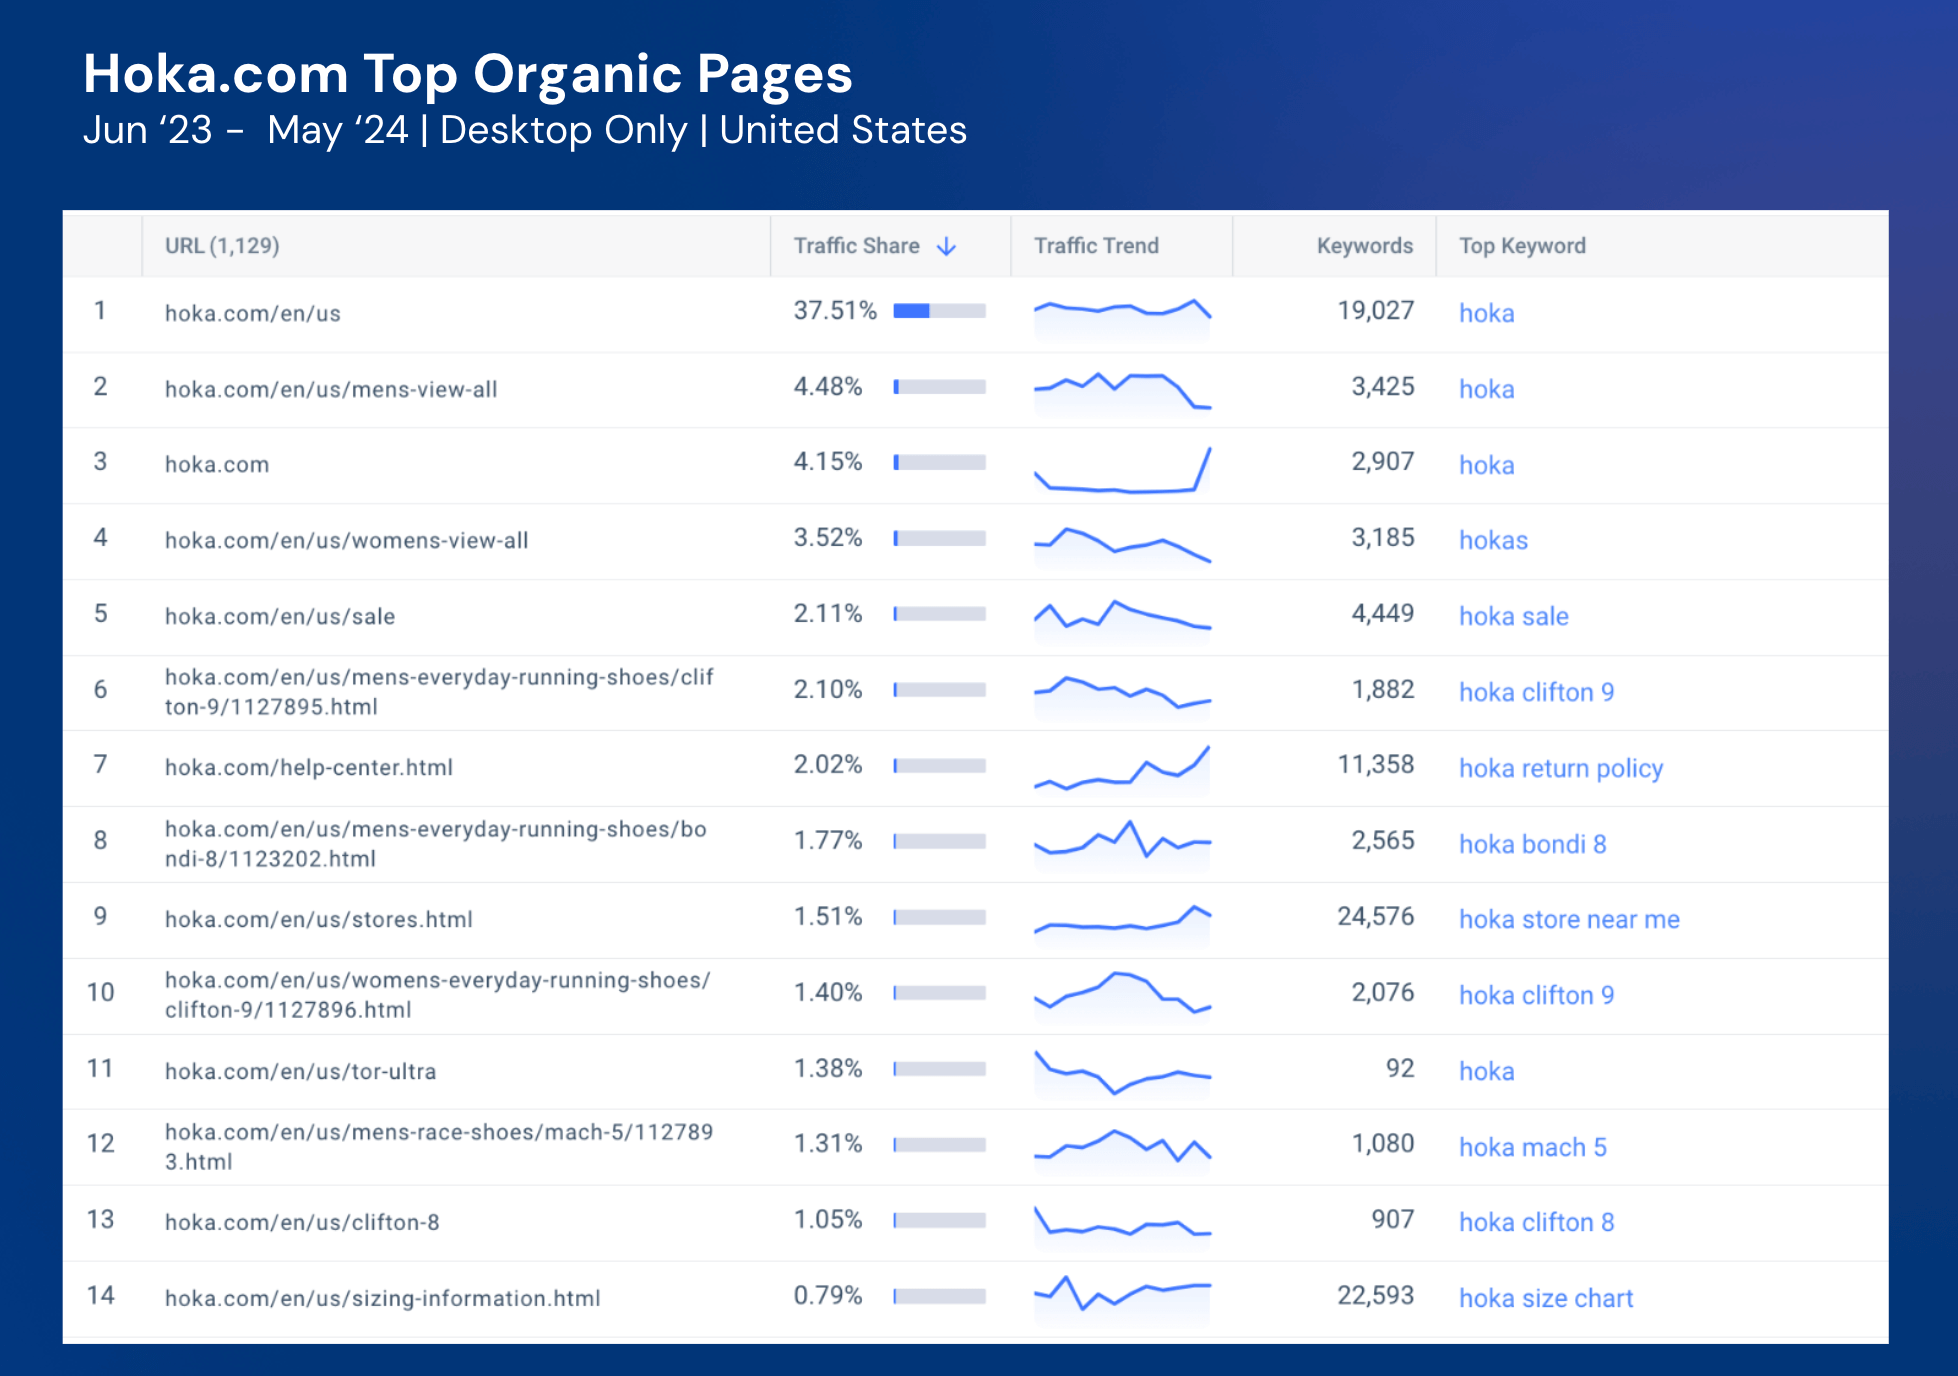Click the help-center.html traffic trend sparkline
Viewport: 1958px width, 1376px height.
[1122, 770]
